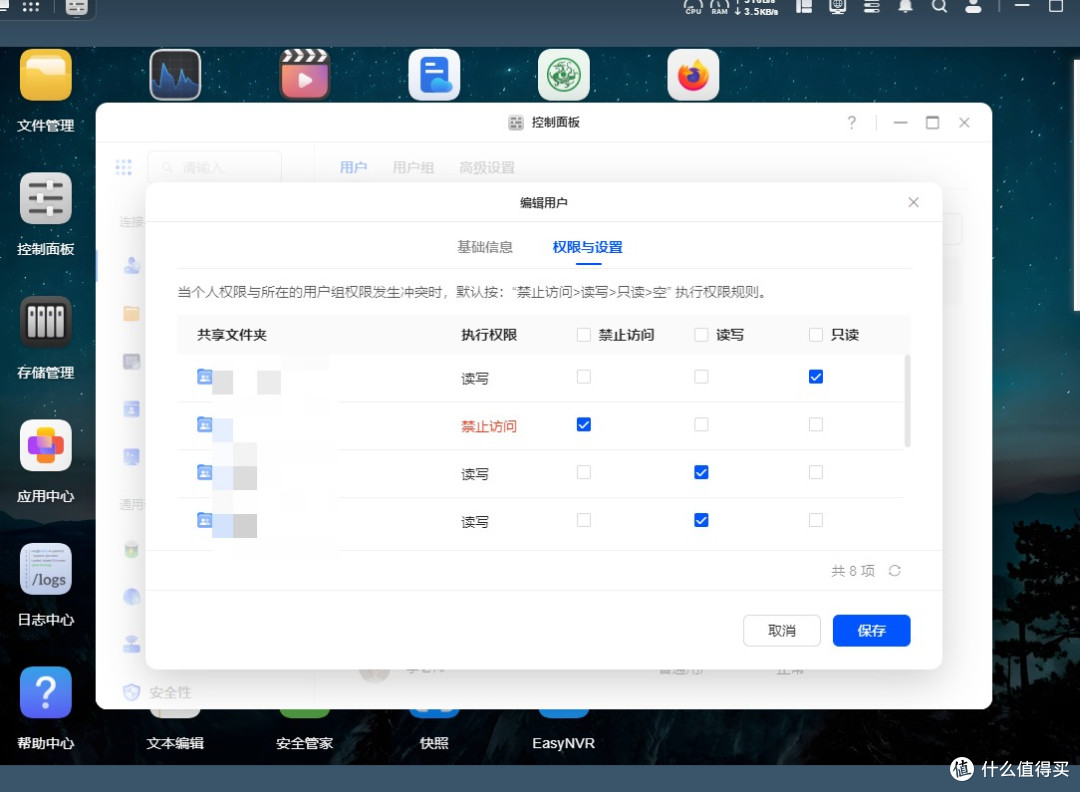Select the 权限与设置 tab
Screen dimensions: 1080x792
click(588, 247)
